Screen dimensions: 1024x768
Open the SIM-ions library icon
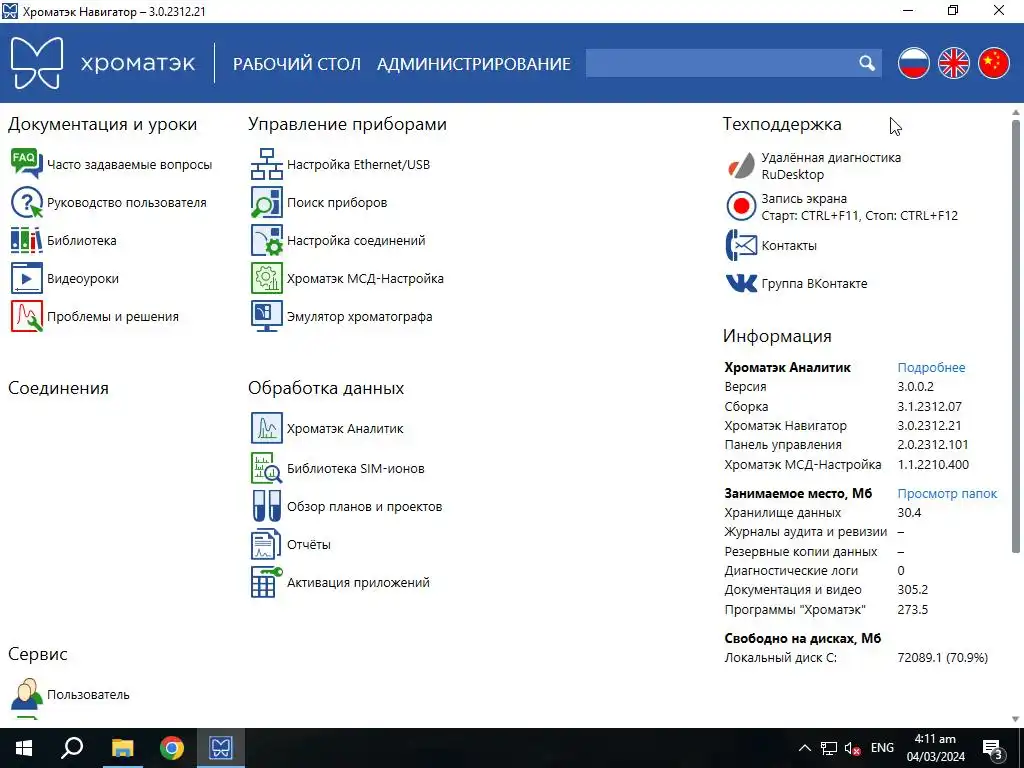[266, 468]
